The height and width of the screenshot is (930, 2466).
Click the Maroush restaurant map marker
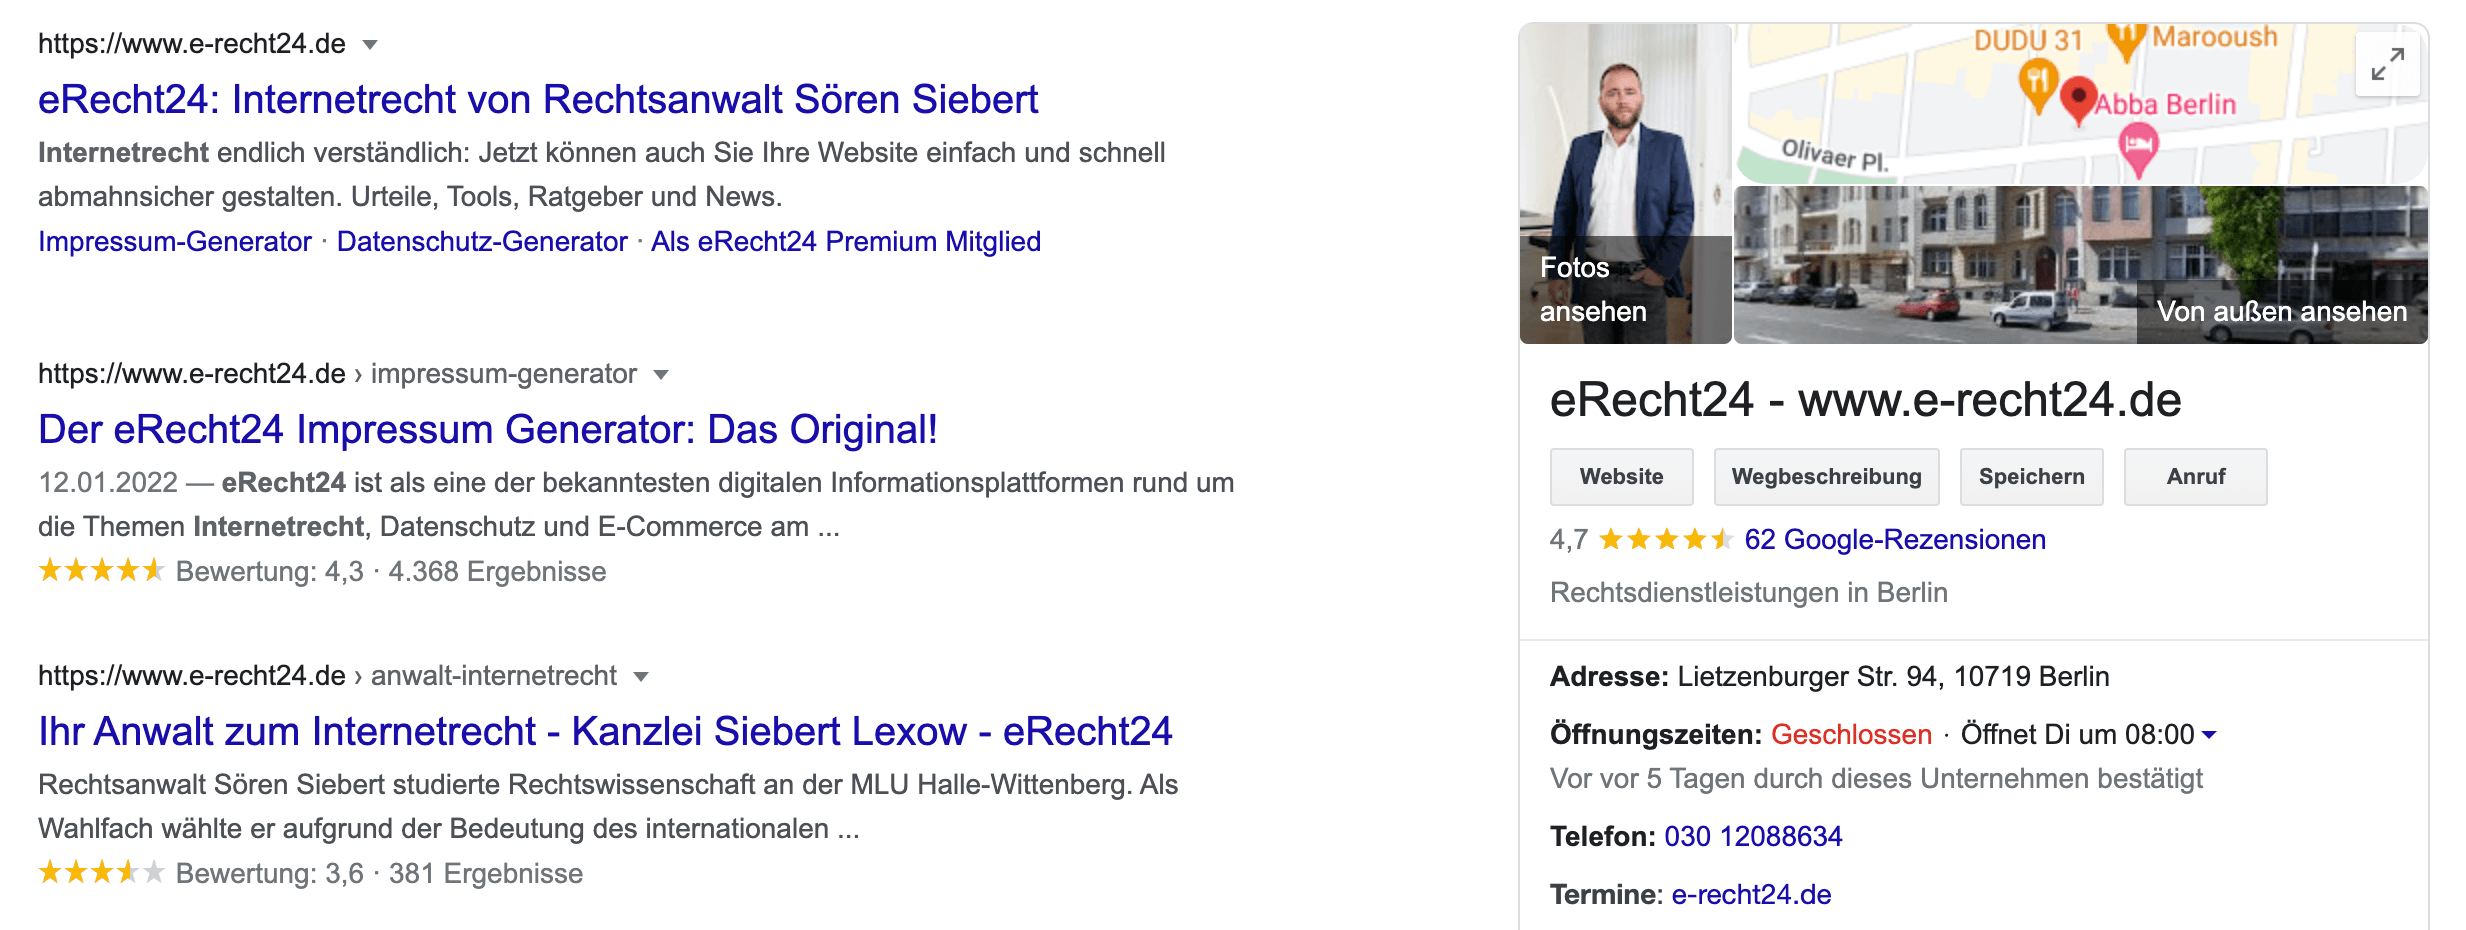(2126, 40)
